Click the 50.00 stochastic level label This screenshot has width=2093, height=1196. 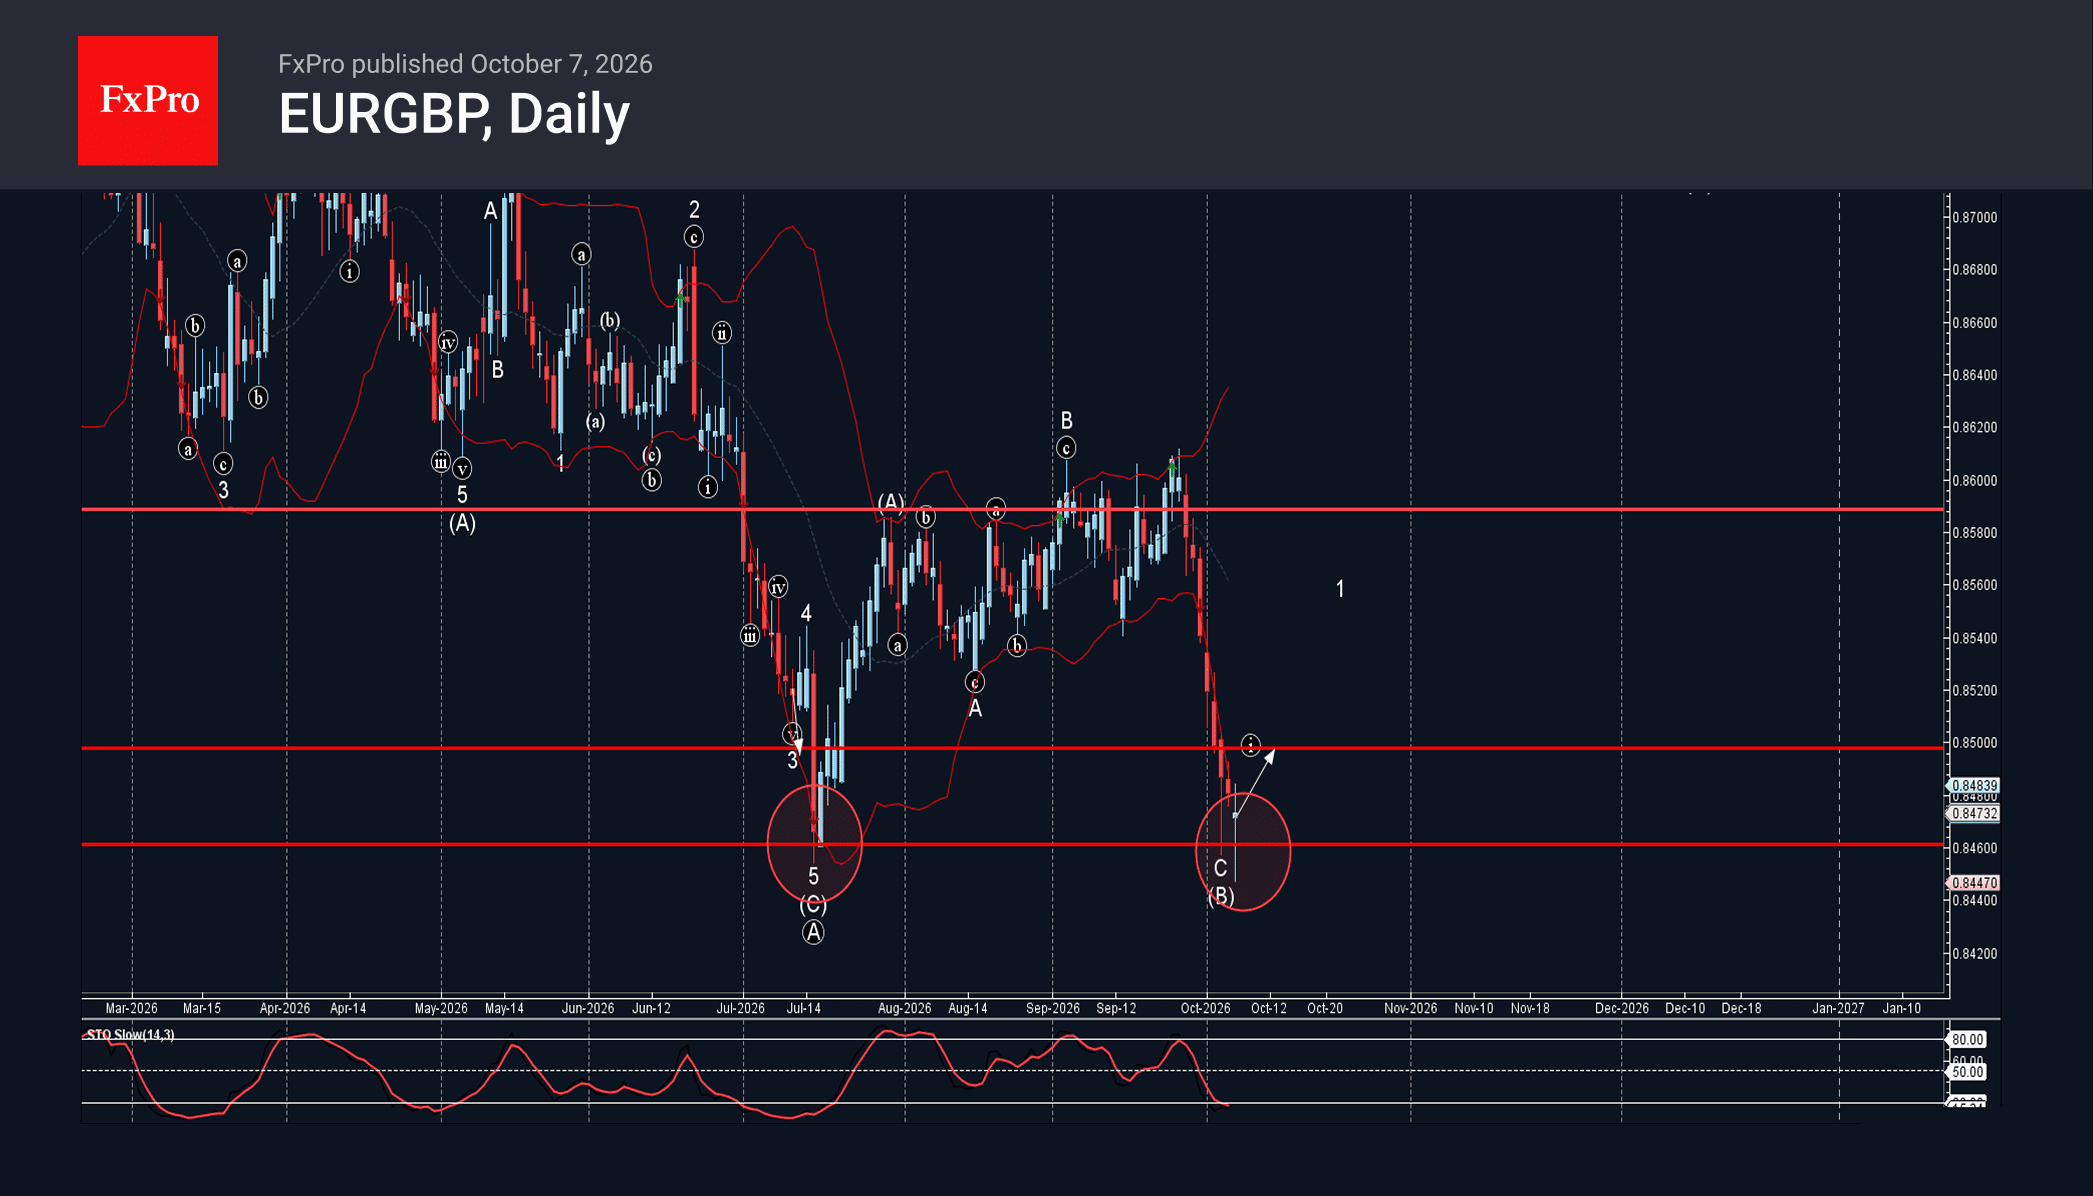click(x=1967, y=1072)
